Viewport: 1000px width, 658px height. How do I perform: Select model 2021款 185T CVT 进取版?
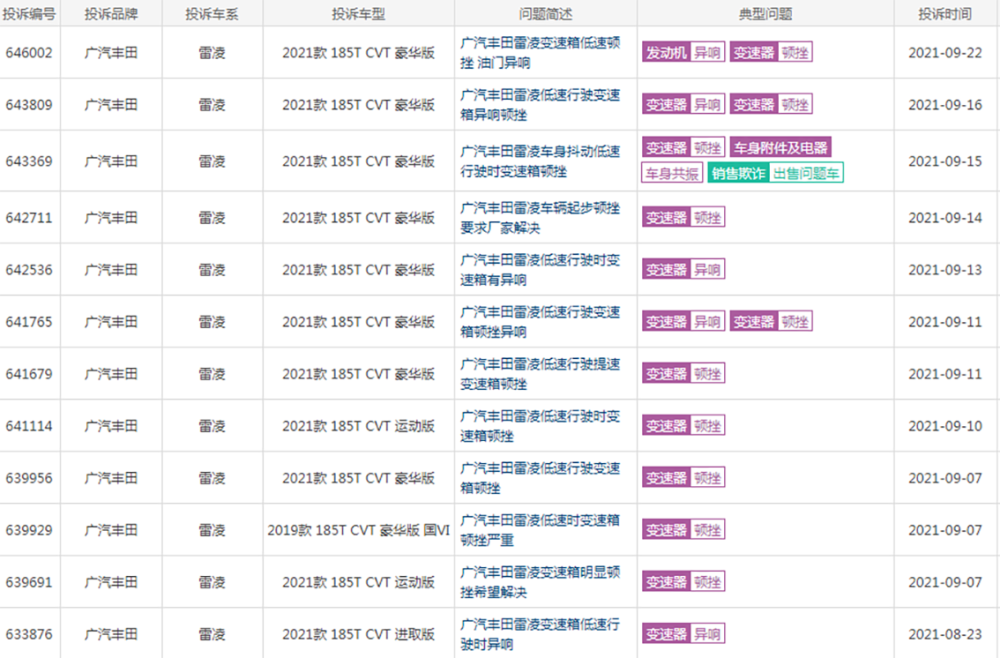[x=358, y=634]
